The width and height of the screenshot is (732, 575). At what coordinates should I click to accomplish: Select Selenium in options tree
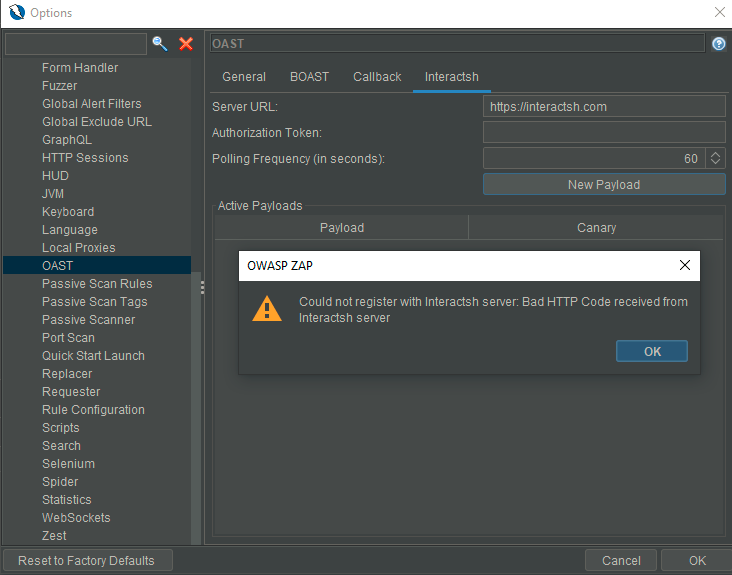pyautogui.click(x=68, y=463)
